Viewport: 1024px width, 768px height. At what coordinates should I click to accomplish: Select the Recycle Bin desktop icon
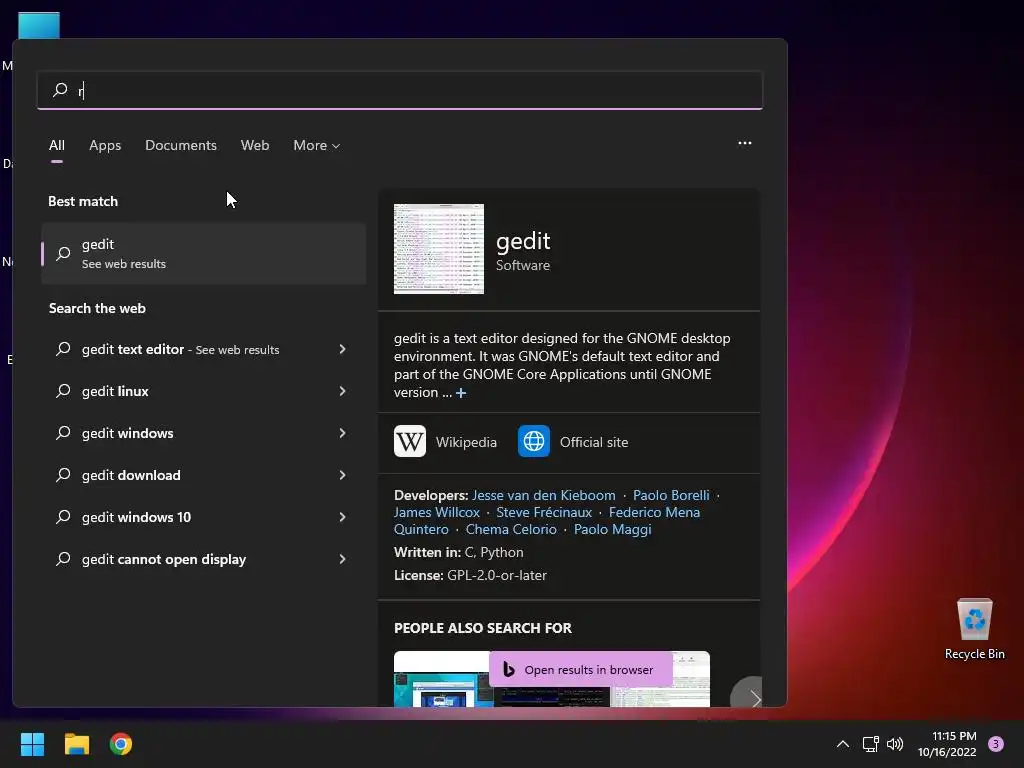pyautogui.click(x=974, y=629)
